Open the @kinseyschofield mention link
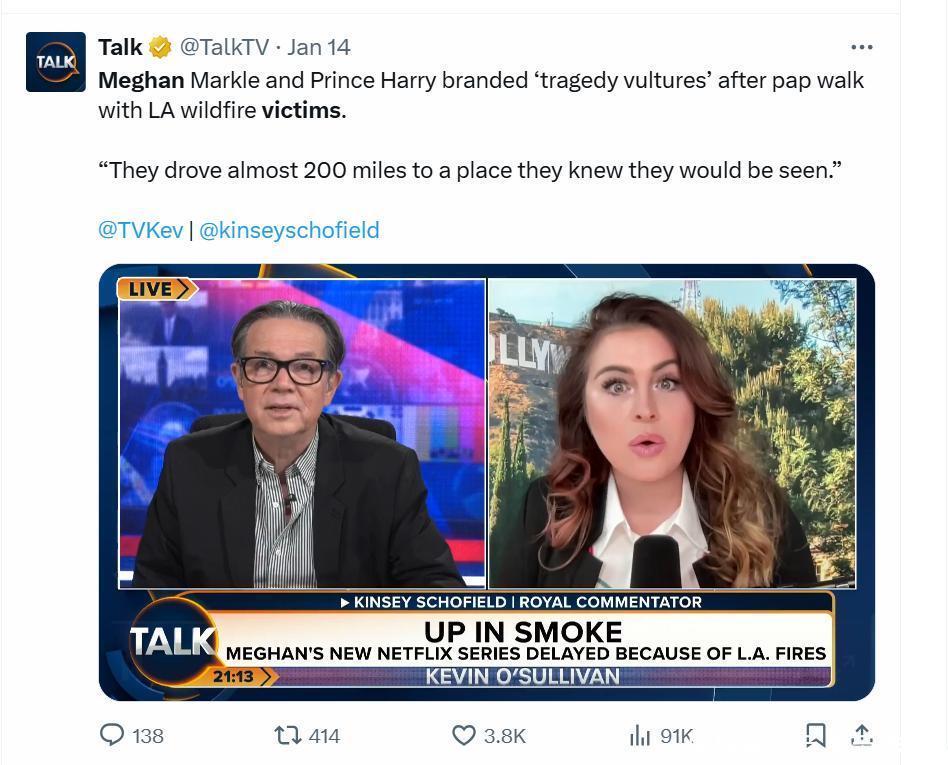The image size is (948, 765). point(289,230)
